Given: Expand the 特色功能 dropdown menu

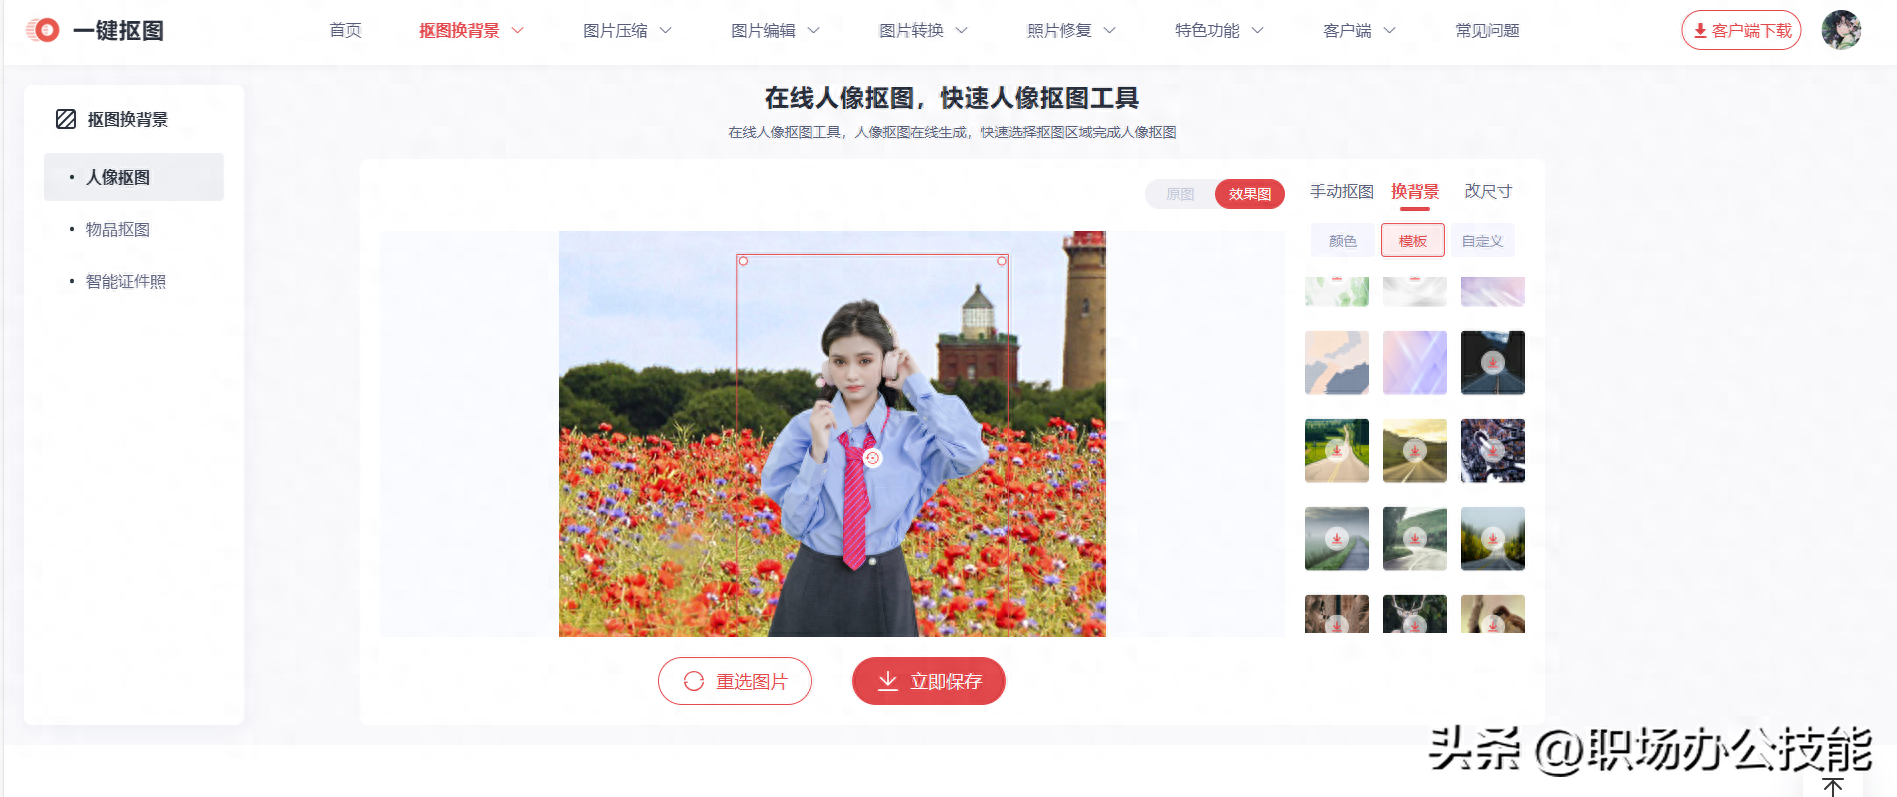Looking at the screenshot, I should pyautogui.click(x=1219, y=31).
